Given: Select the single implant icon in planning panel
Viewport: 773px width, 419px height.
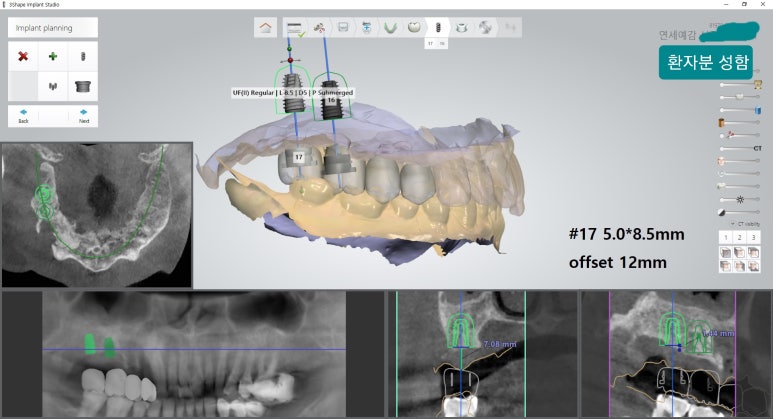Looking at the screenshot, I should point(83,57).
